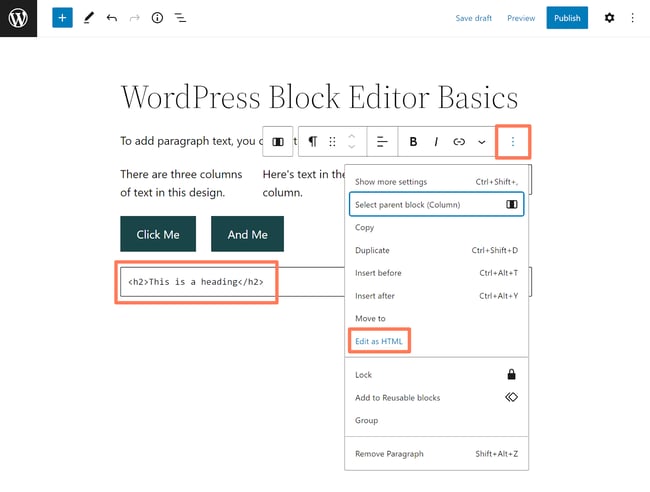The width and height of the screenshot is (650, 492).
Task: Click the HTML heading code field
Action: [196, 282]
